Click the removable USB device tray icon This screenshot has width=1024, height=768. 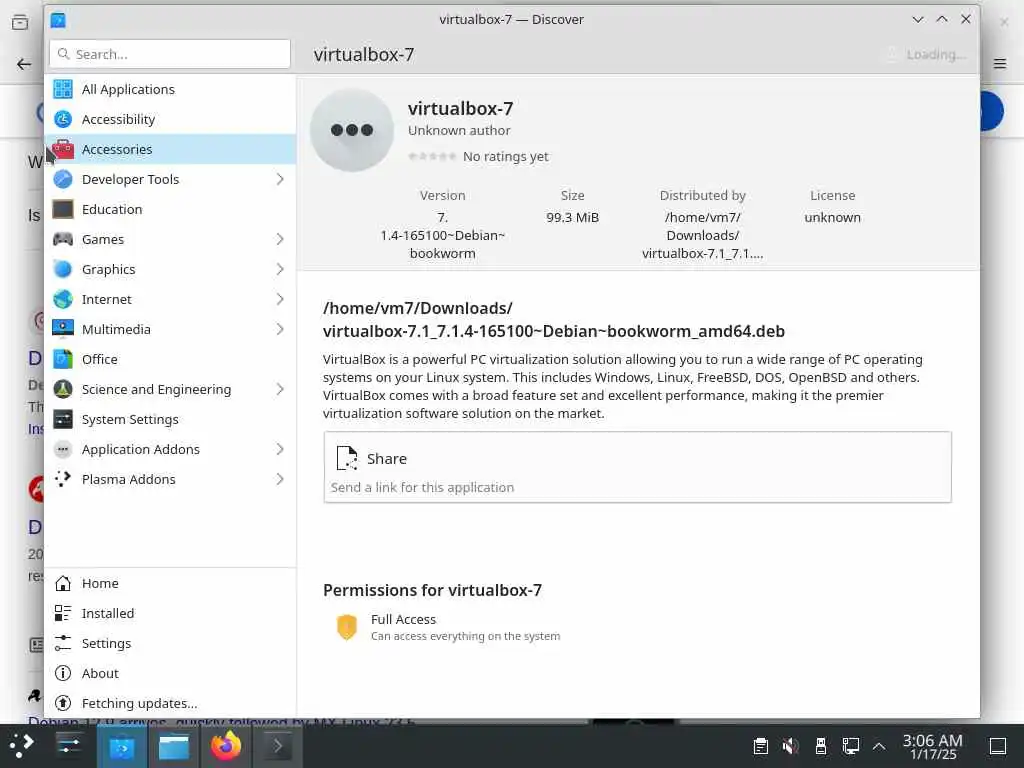point(820,746)
